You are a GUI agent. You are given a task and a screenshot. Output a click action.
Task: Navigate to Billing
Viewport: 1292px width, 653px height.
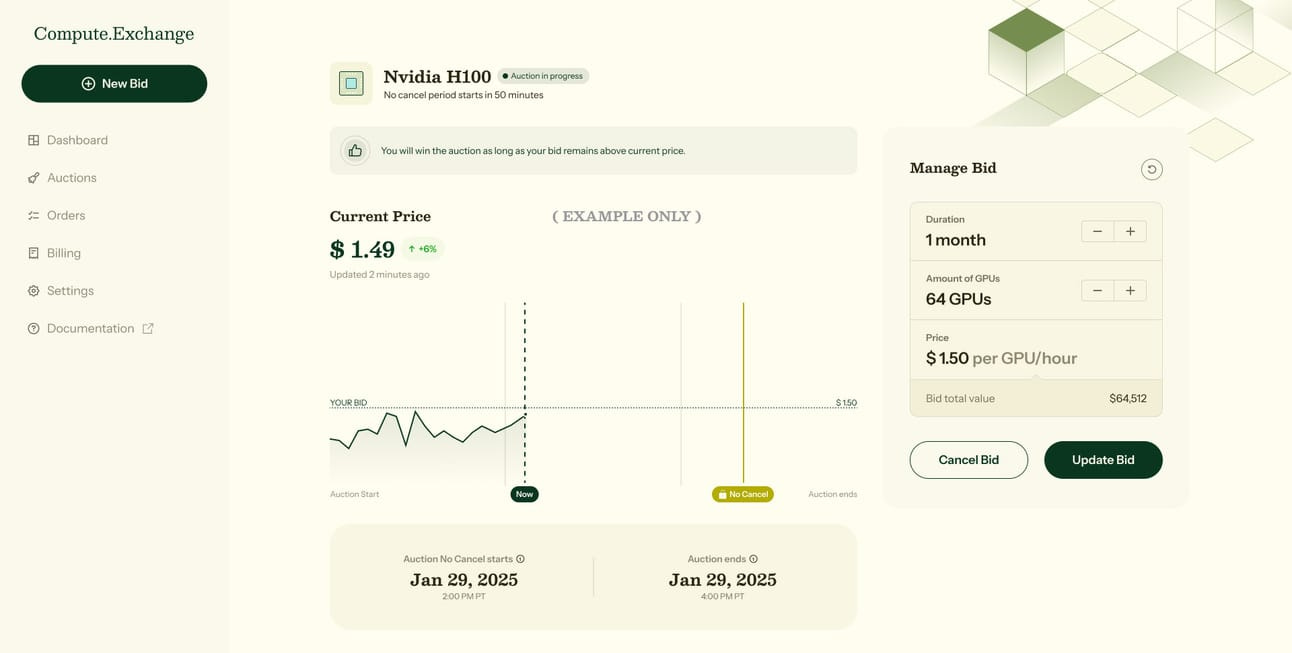point(64,253)
